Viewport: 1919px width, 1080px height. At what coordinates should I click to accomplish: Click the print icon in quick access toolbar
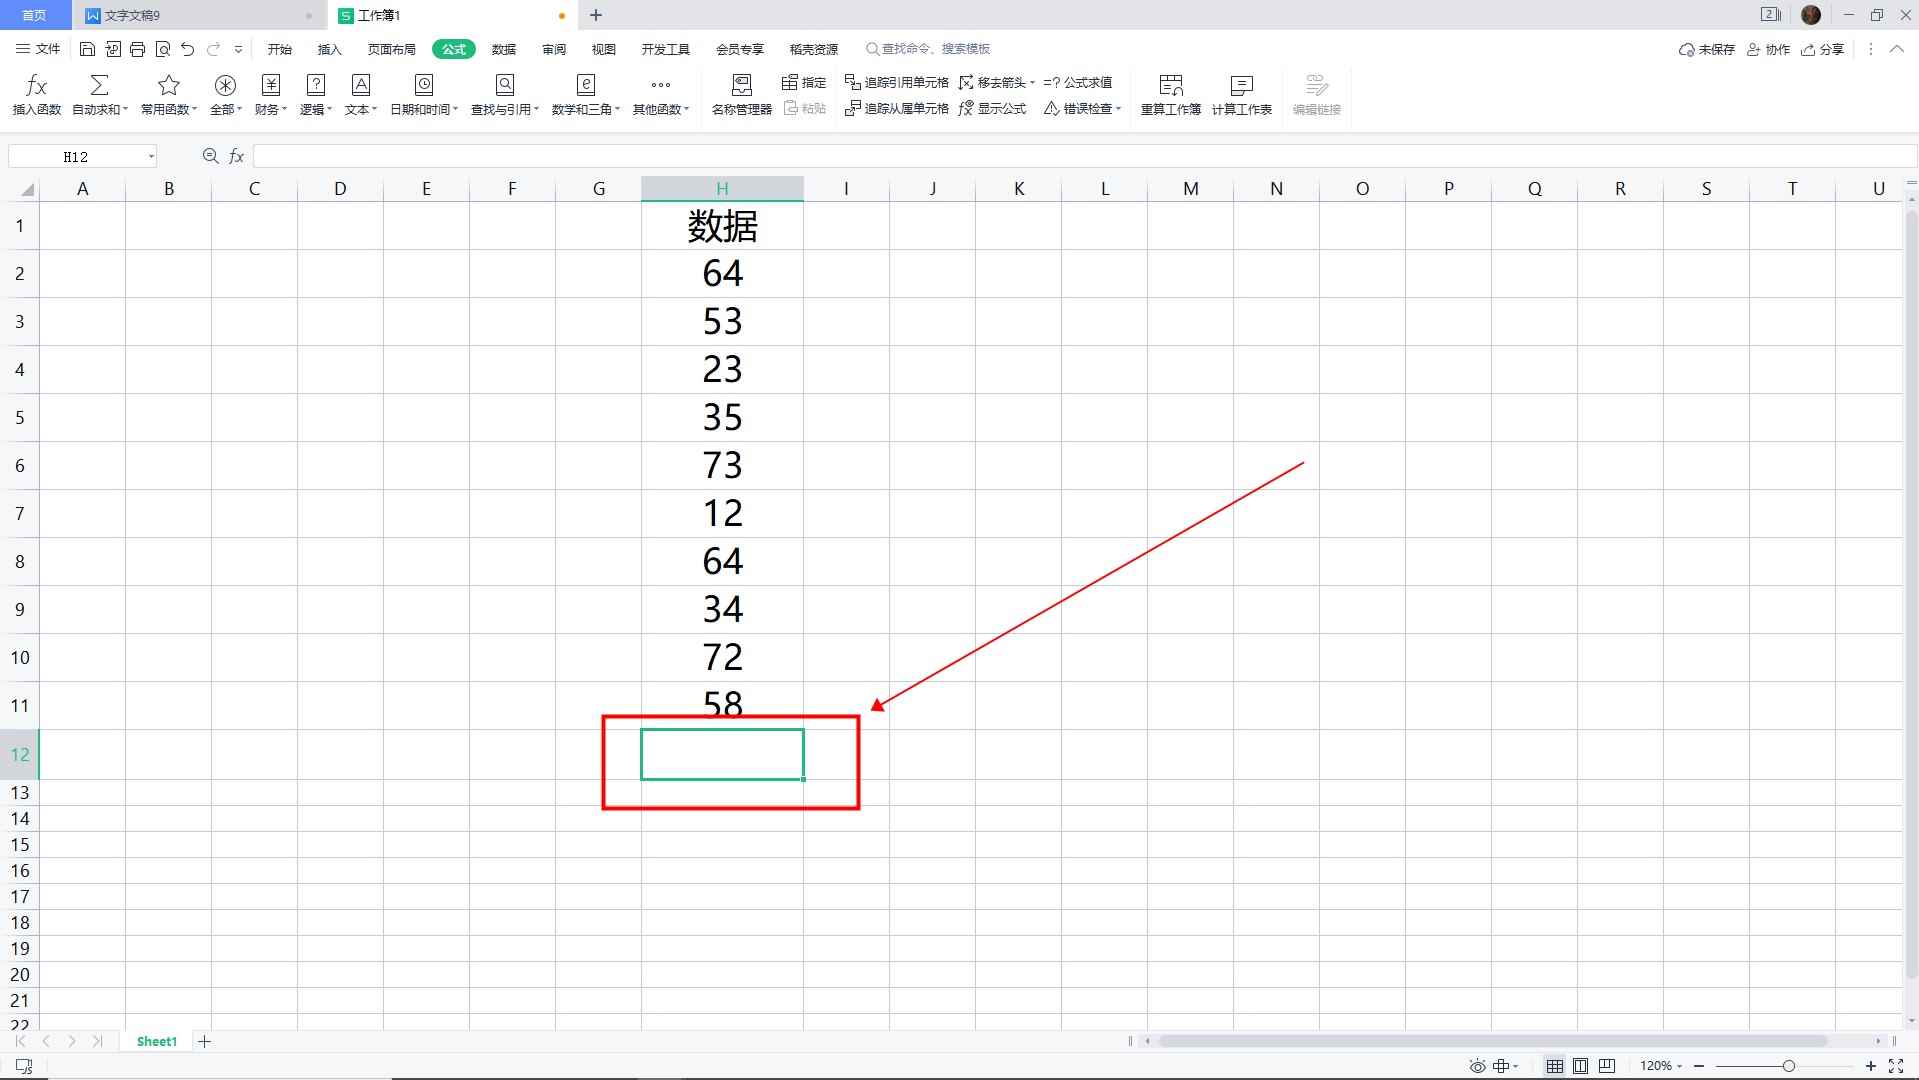138,49
